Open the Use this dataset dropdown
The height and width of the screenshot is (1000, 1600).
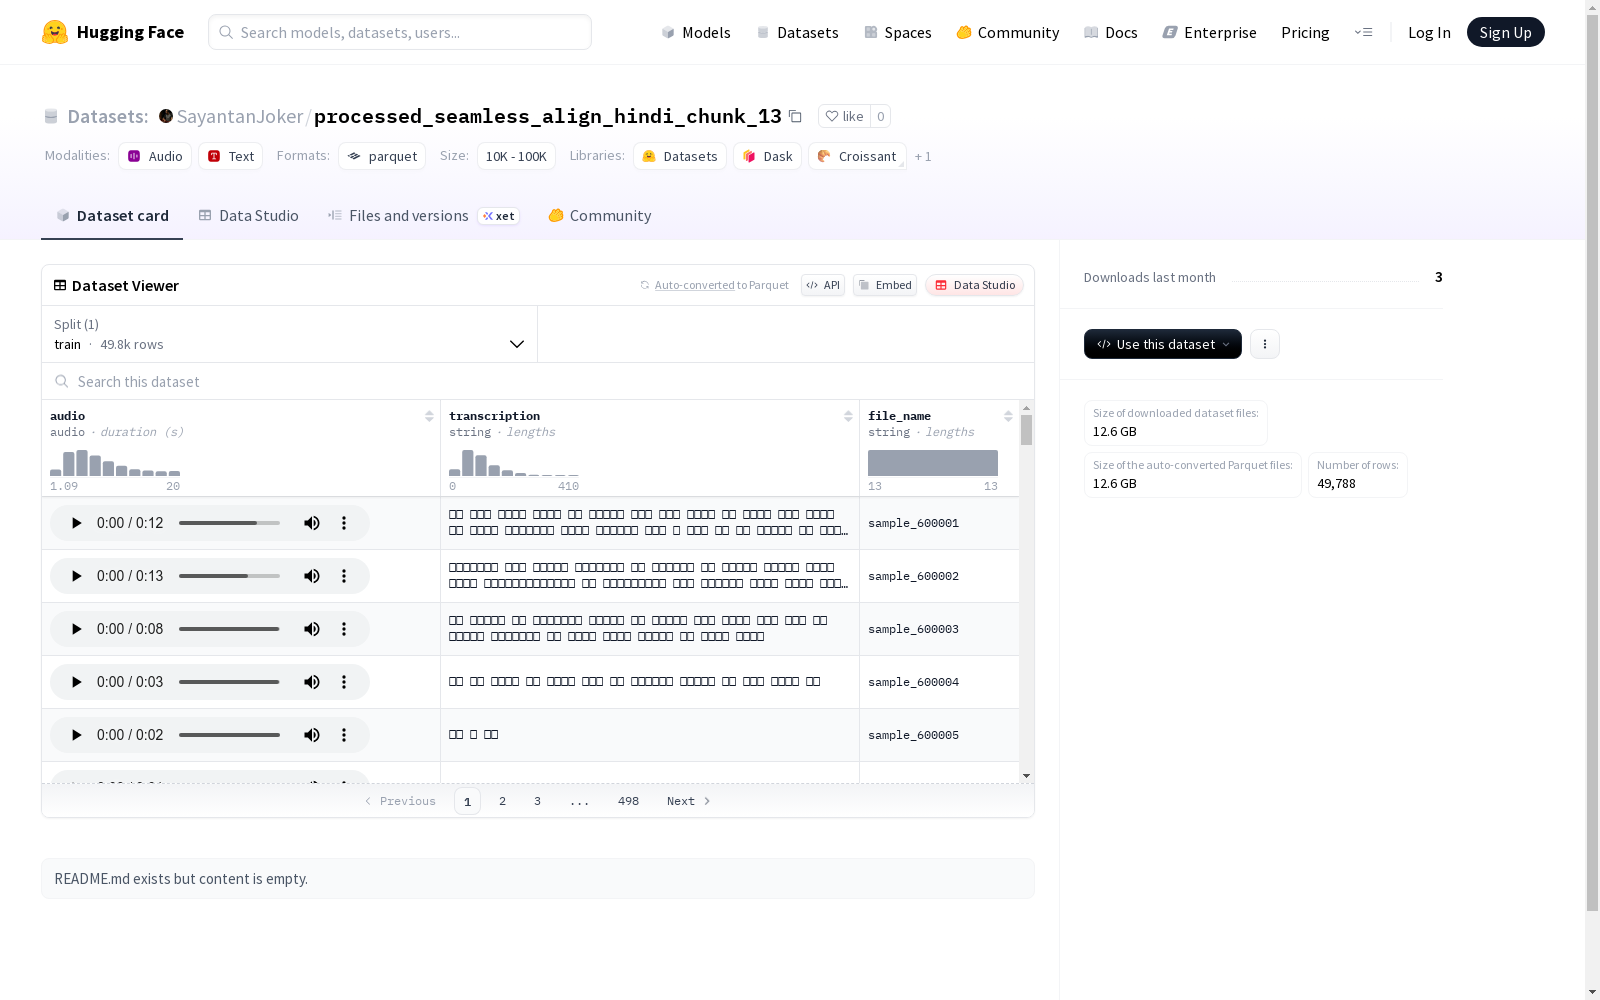point(1163,344)
